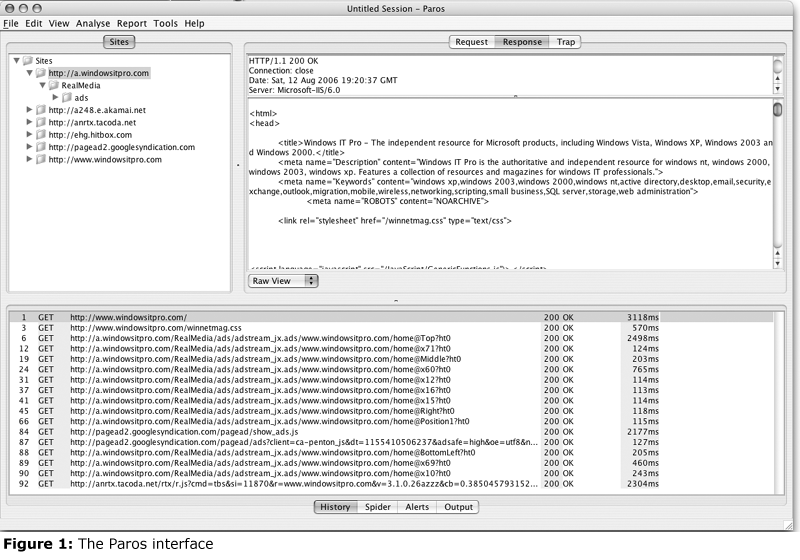Expand the pagead2.googlesyndication.com site node

pyautogui.click(x=29, y=147)
